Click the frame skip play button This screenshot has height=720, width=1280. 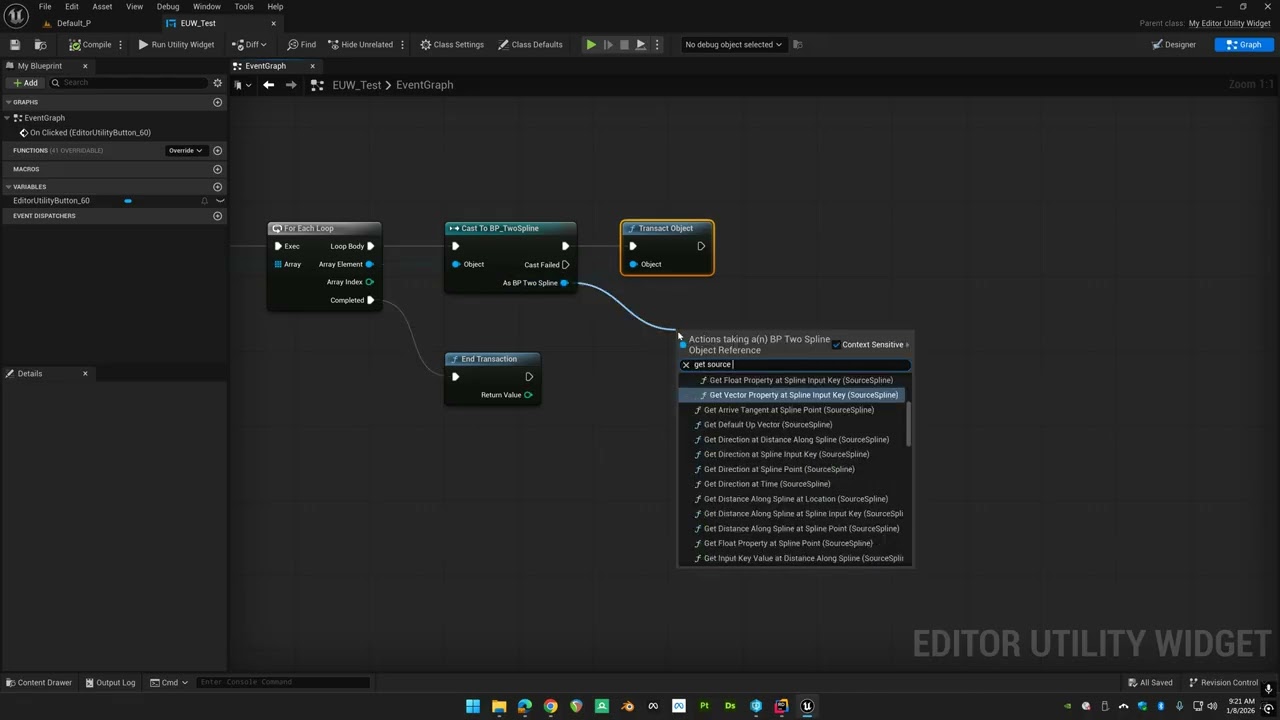tap(608, 44)
